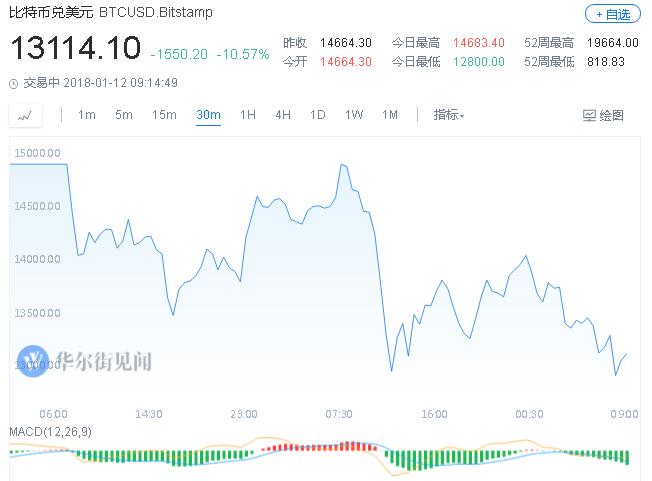Screen dimensions: 652x481
Task: Select the 1M monthly interval
Action: pyautogui.click(x=390, y=115)
